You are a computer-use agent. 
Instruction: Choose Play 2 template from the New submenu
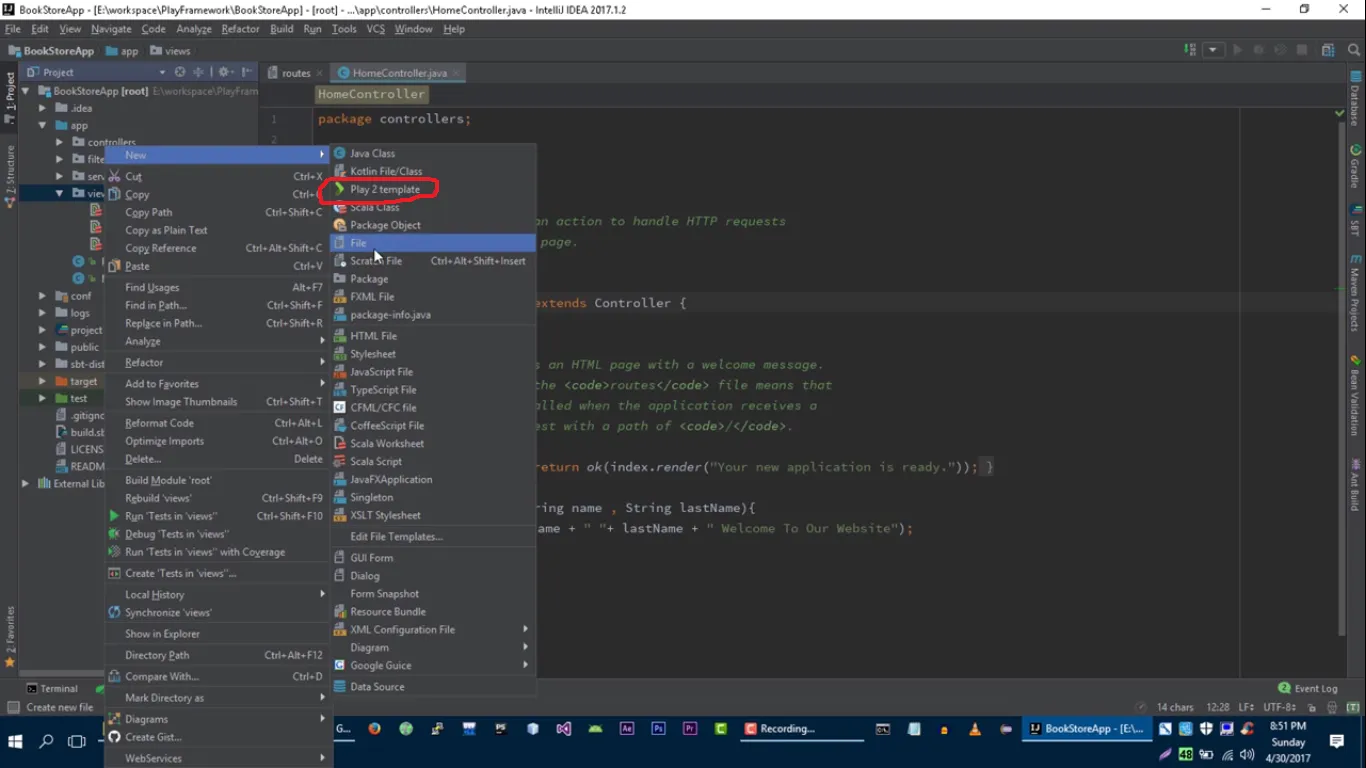432,189
